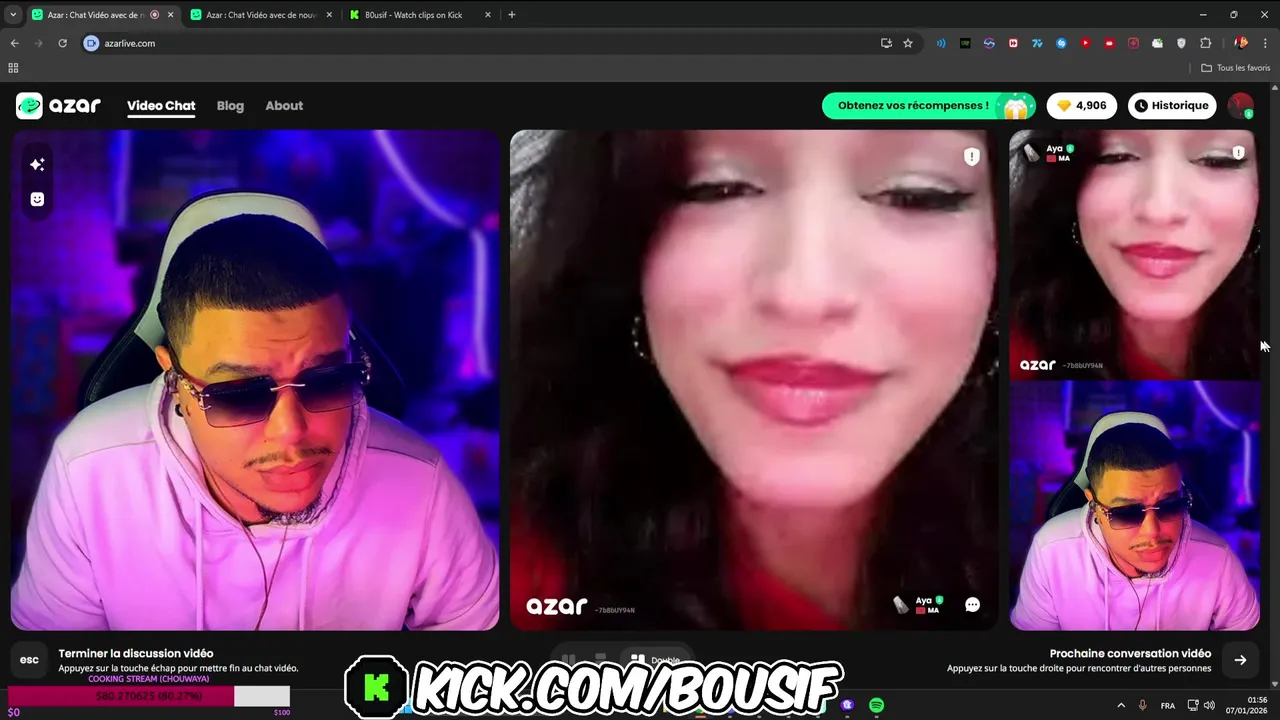Show hidden system tray icons
Image resolution: width=1280 pixels, height=720 pixels.
pos(1120,705)
